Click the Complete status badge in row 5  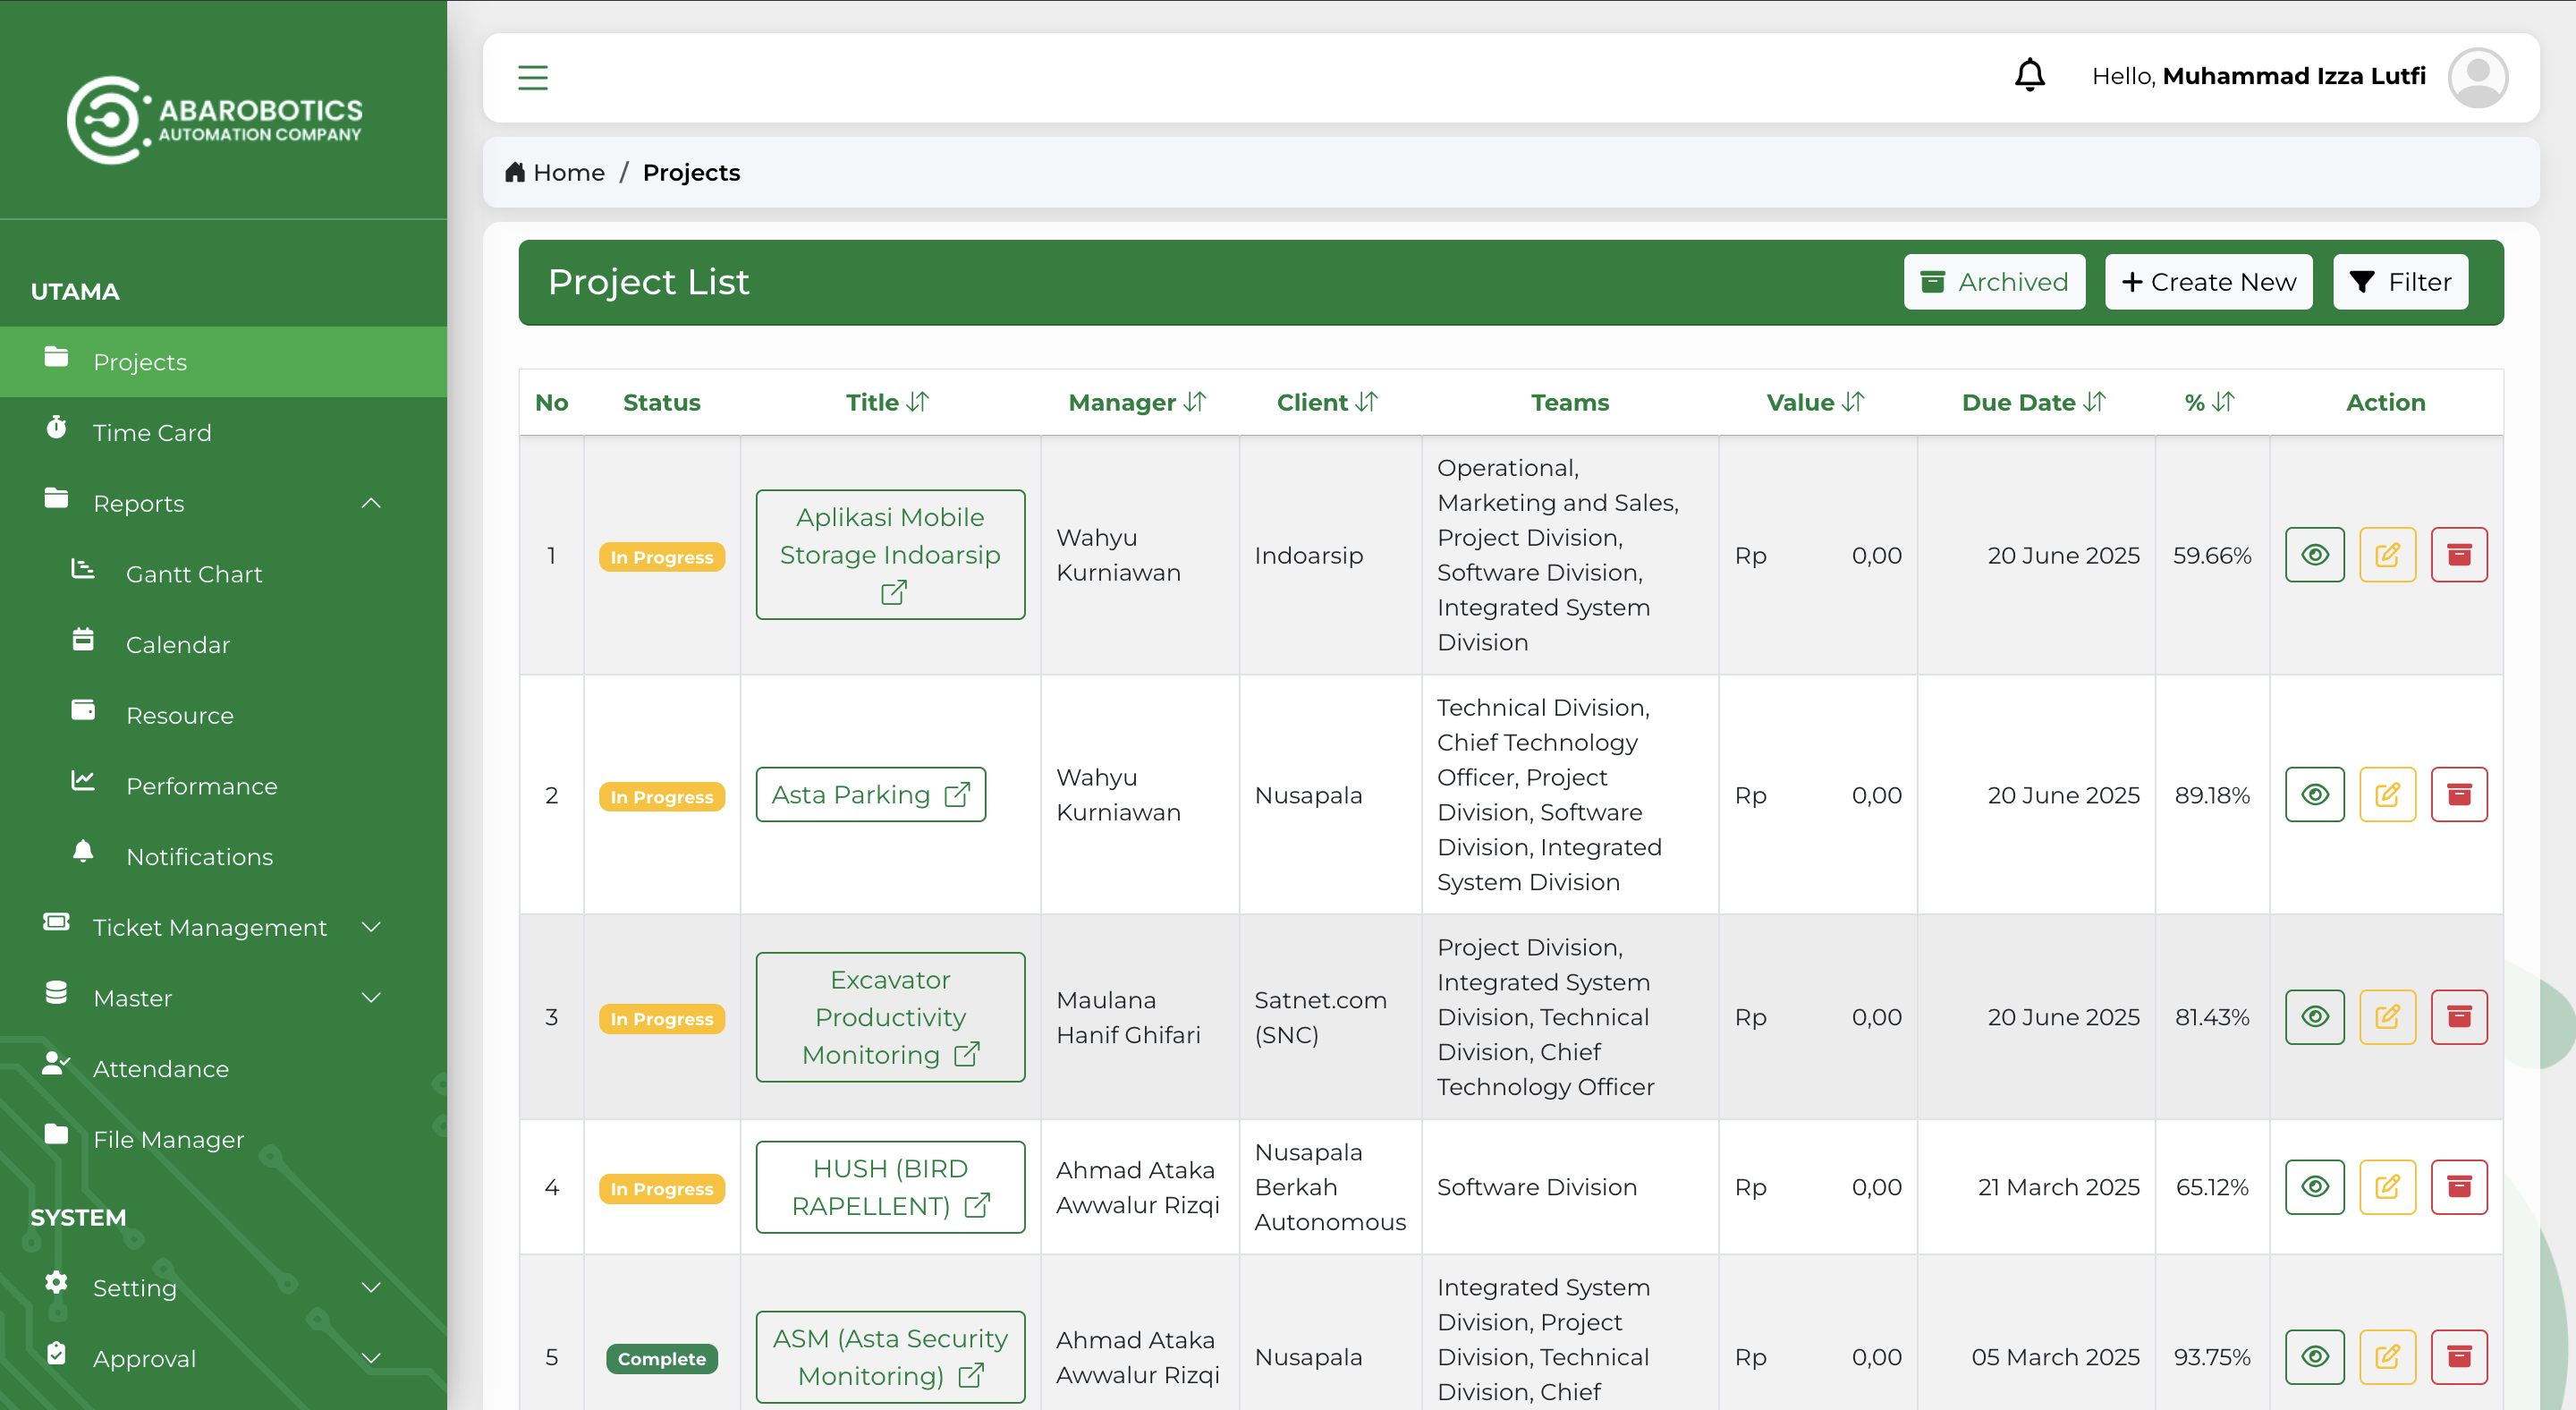click(x=661, y=1359)
